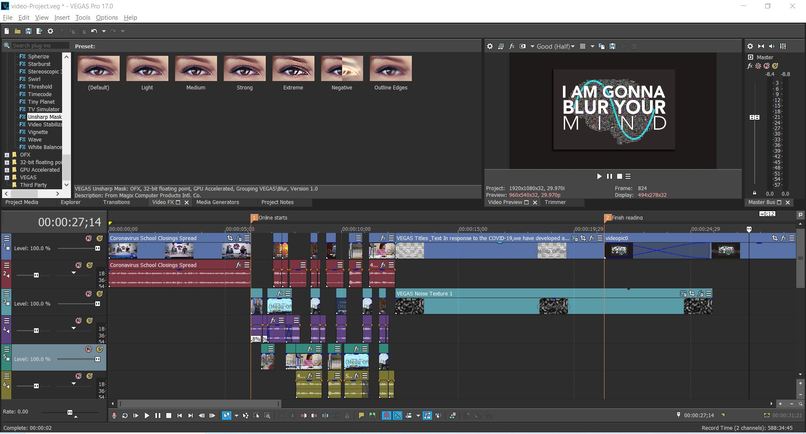Viewport: 806px width, 434px height.
Task: Switch to the Trimmer tab
Action: point(555,203)
